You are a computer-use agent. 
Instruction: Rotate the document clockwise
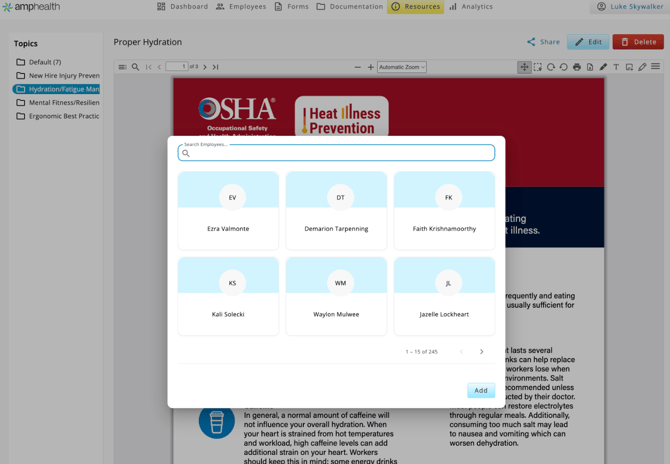click(x=551, y=67)
